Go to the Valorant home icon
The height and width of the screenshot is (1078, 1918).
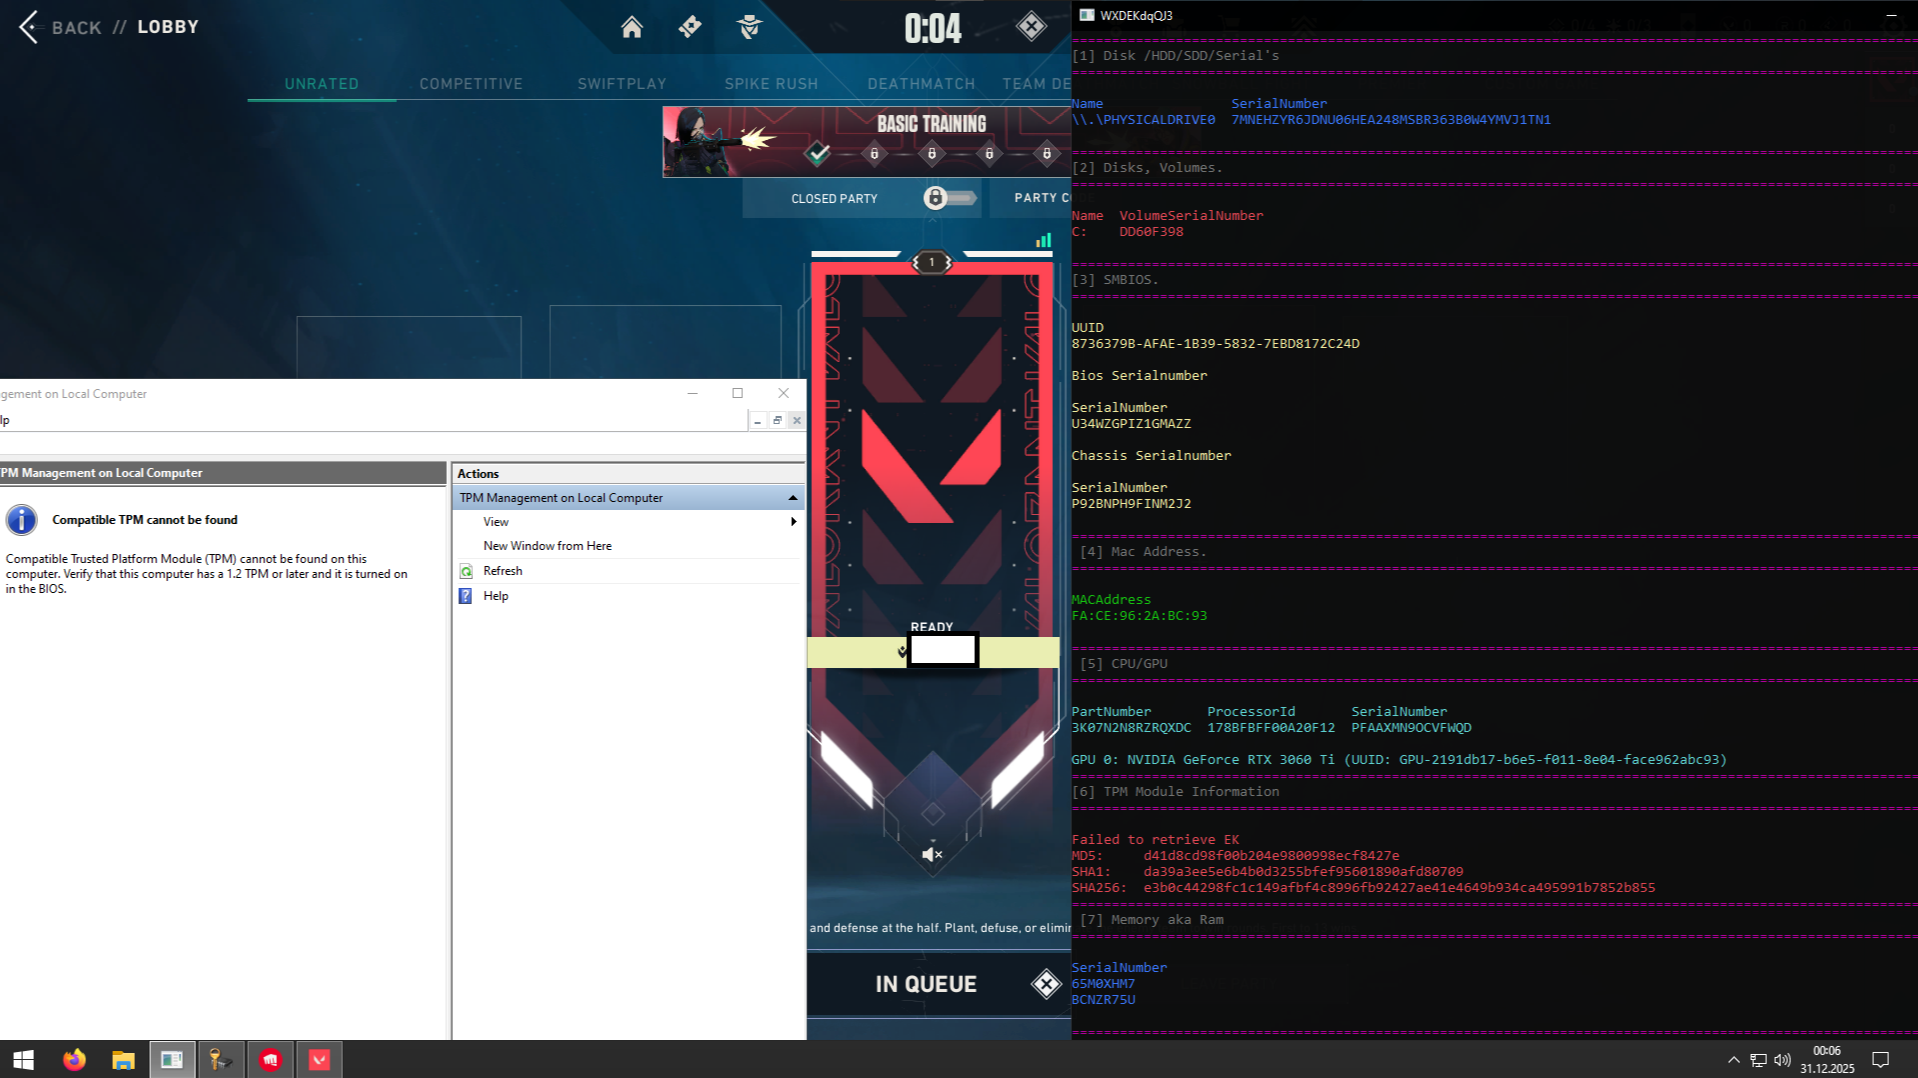[x=631, y=27]
